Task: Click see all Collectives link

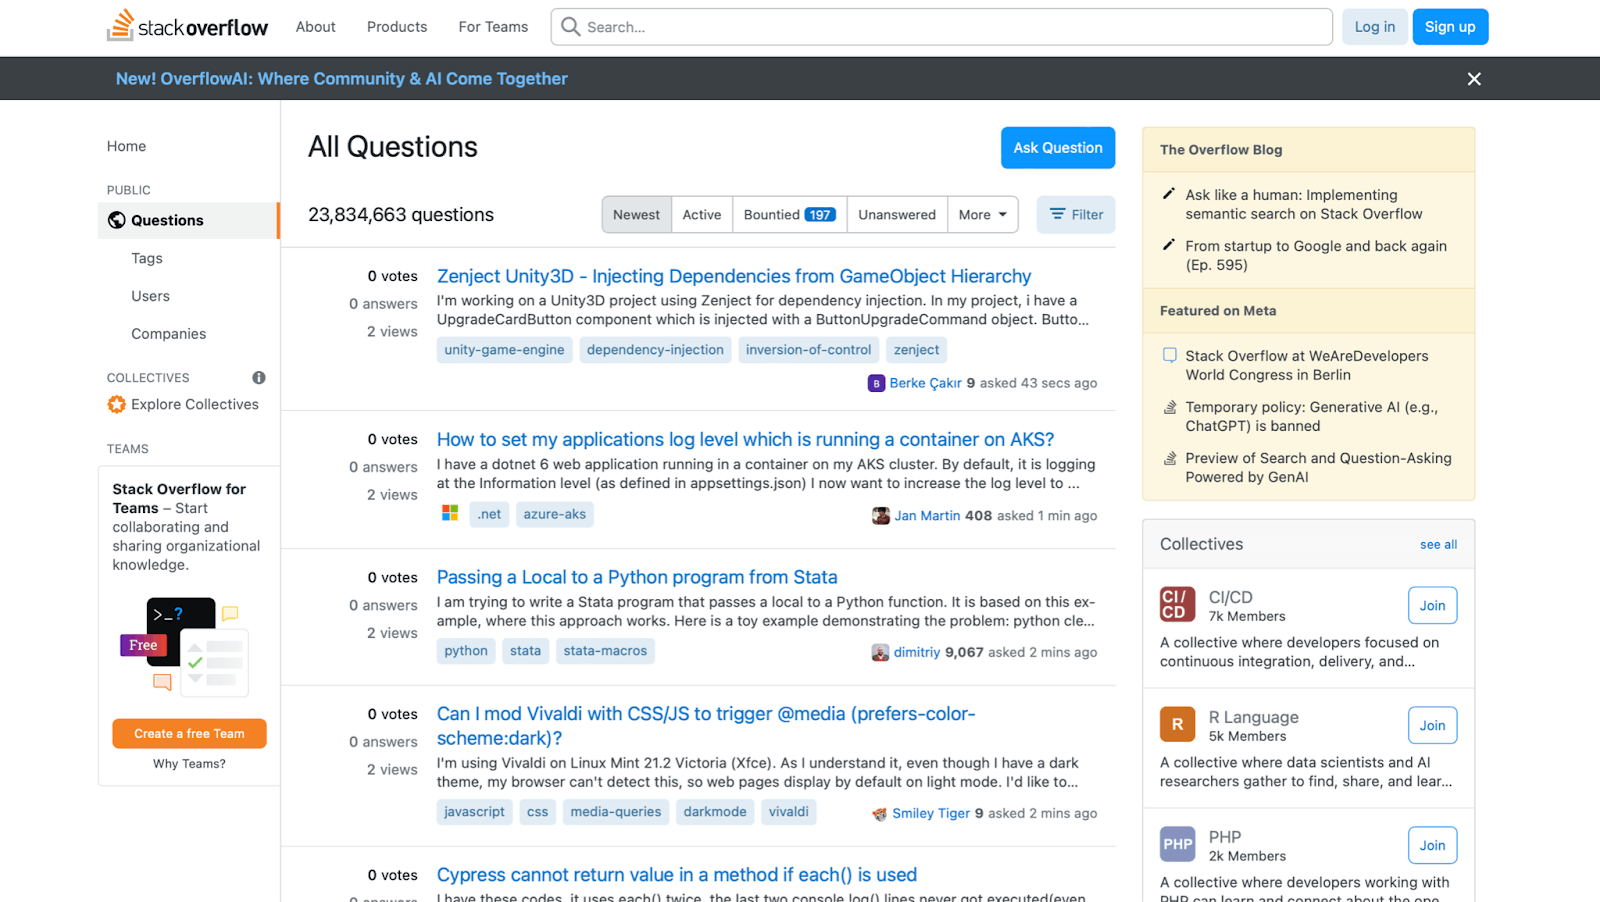Action: click(x=1438, y=545)
